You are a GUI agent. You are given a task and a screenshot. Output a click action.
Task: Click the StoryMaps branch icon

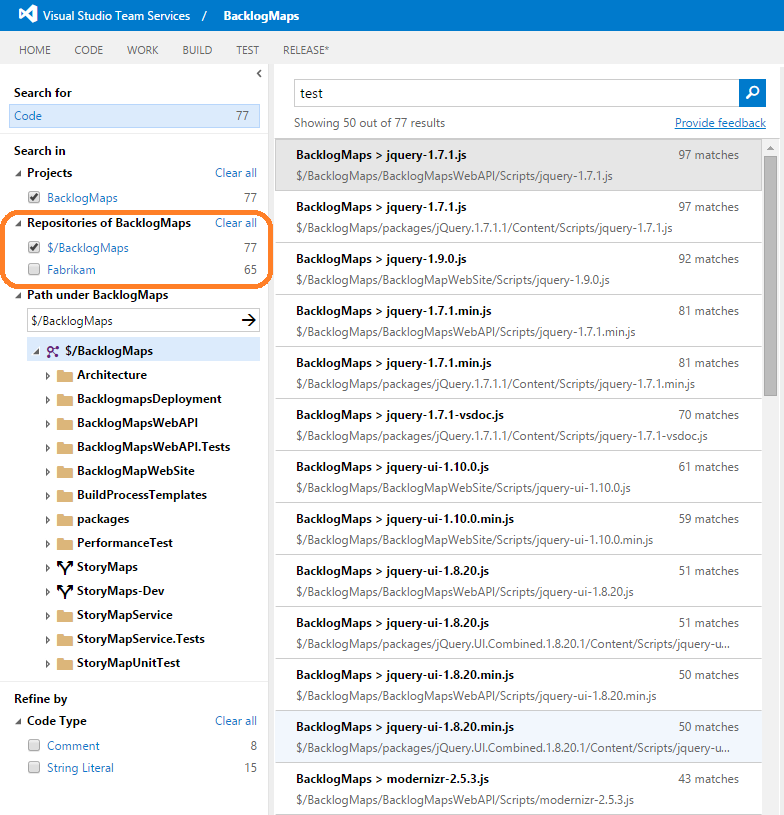pos(64,567)
